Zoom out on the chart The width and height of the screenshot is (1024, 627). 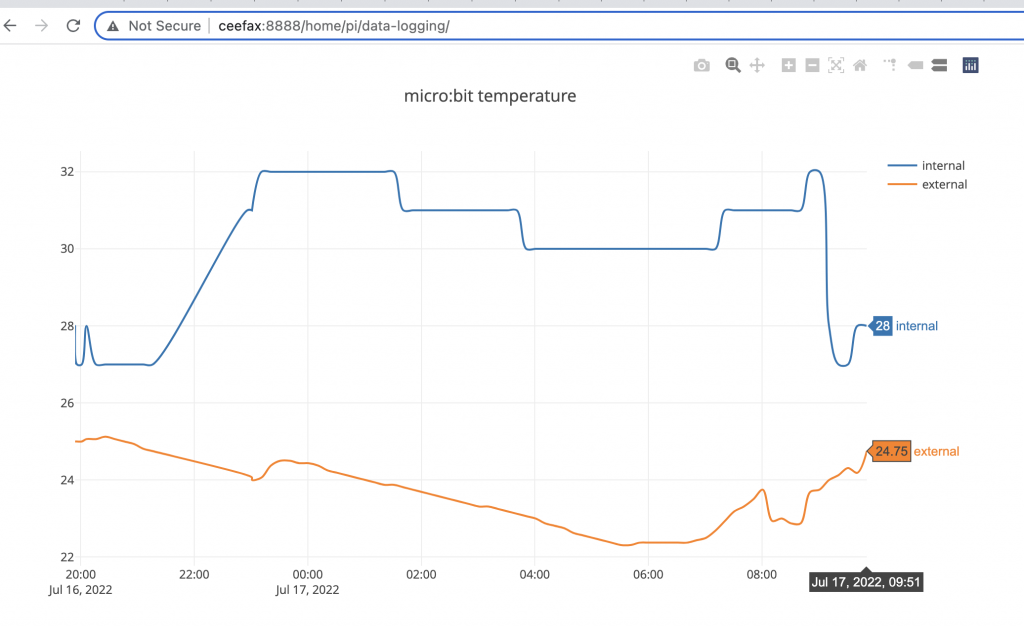coord(812,64)
